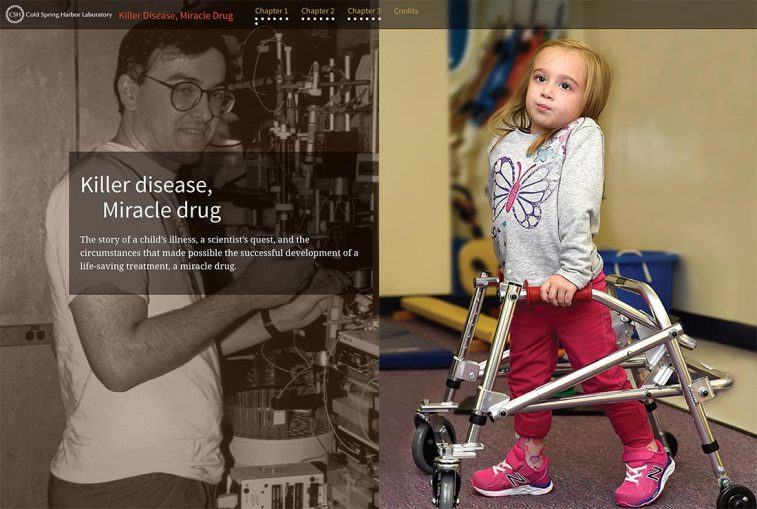Screen dimensions: 757x509
Task: Select the second dot under Chapter 2
Action: click(x=308, y=19)
